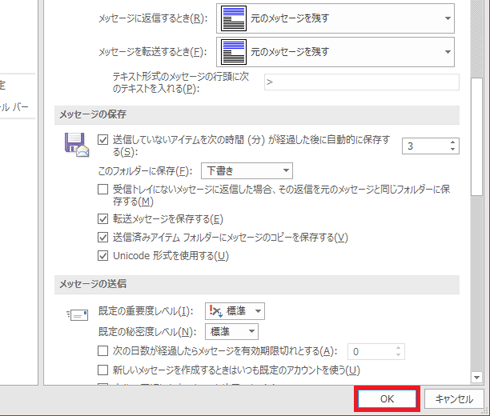Increase the auto-save minutes value
The image size is (490, 416).
[x=453, y=142]
